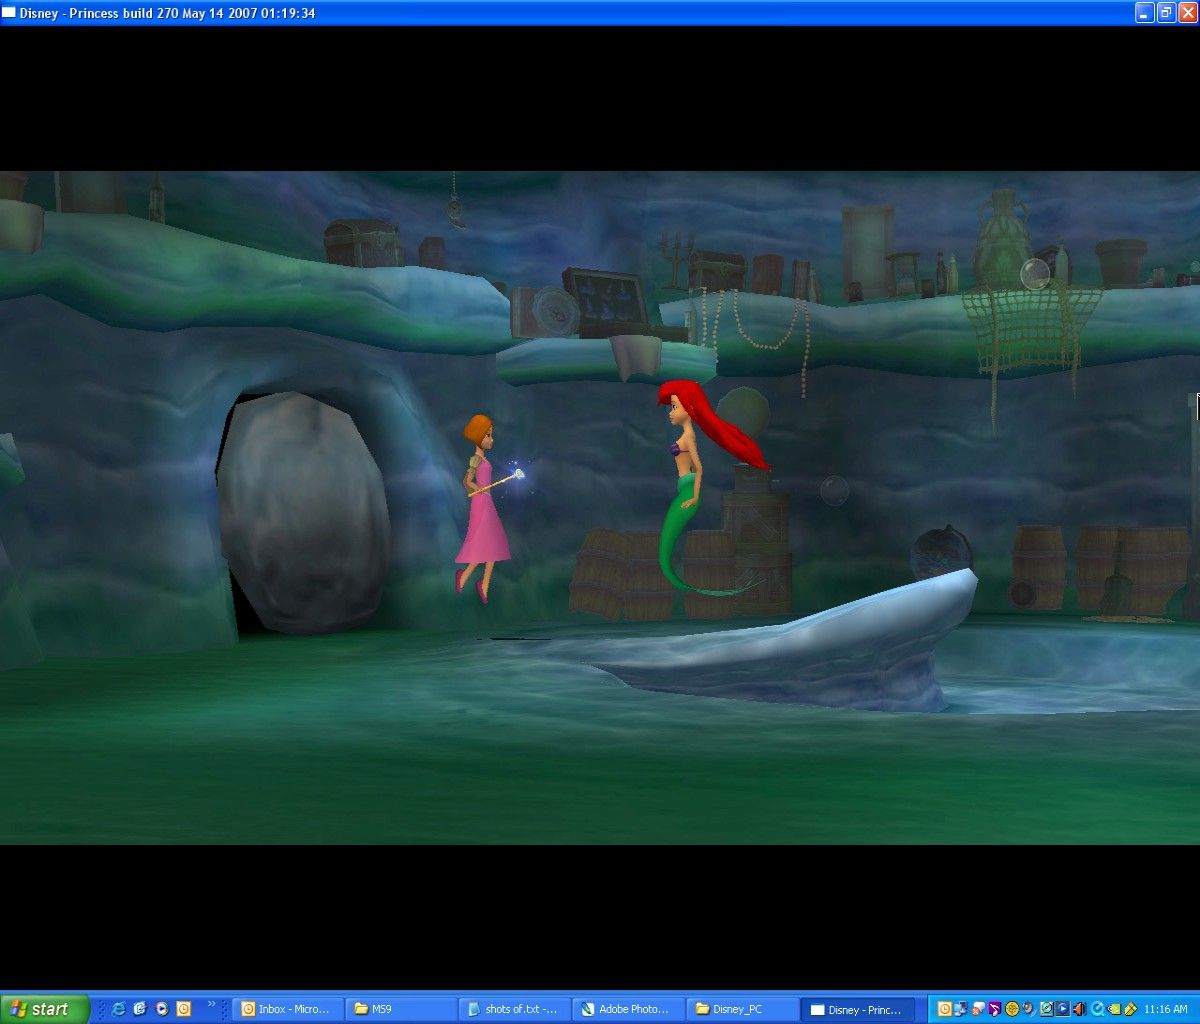Open the Disney_PC folder taskbar button
1200x1024 pixels.
(744, 1010)
